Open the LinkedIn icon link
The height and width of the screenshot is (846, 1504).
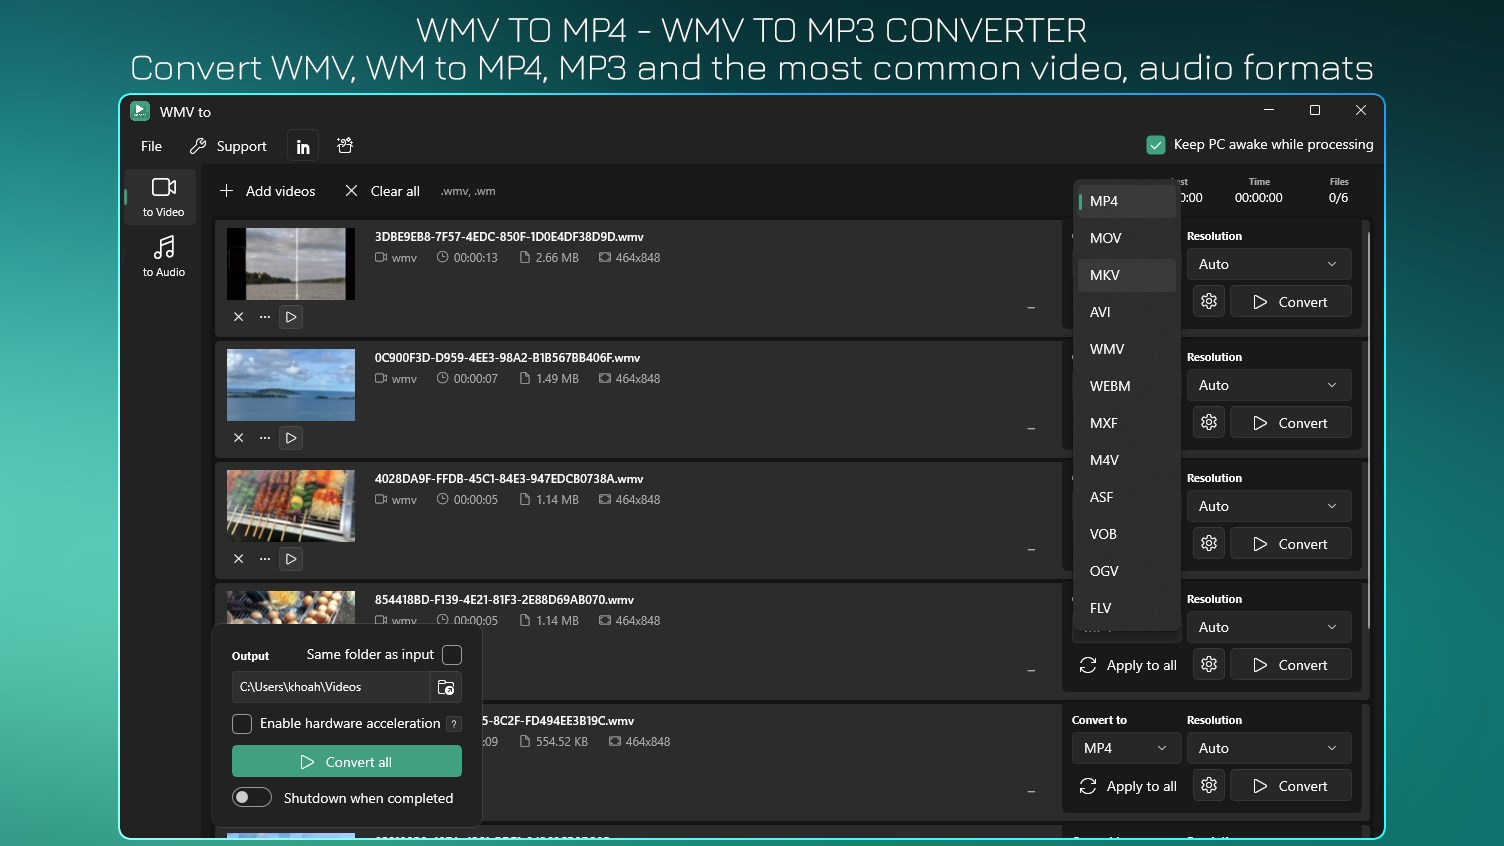[303, 146]
